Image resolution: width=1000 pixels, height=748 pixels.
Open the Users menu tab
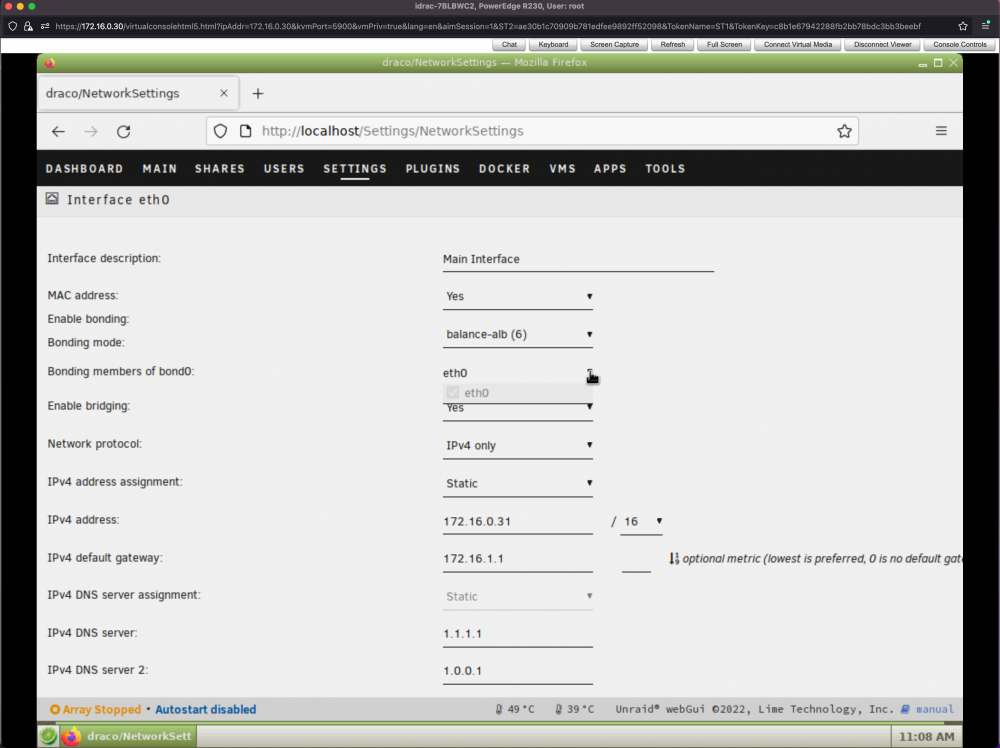(x=284, y=169)
